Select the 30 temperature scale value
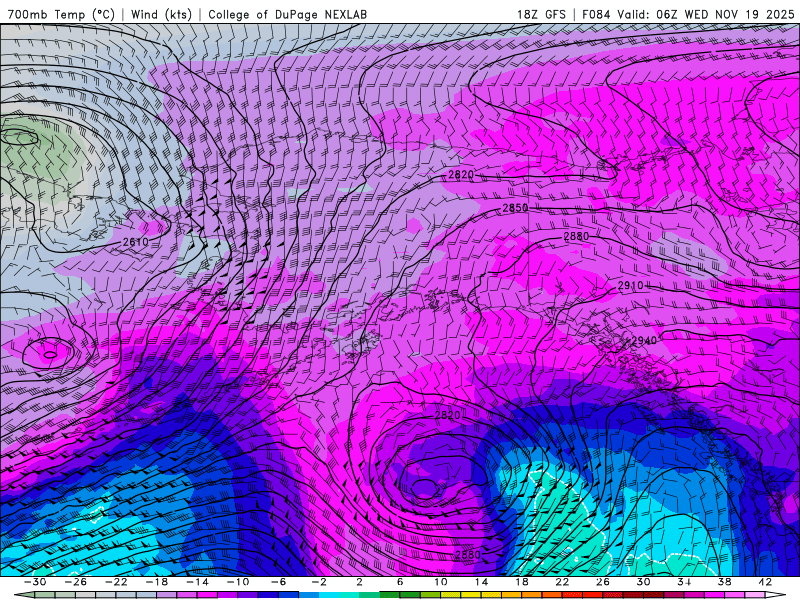Image resolution: width=800 pixels, height=600 pixels. tap(643, 582)
